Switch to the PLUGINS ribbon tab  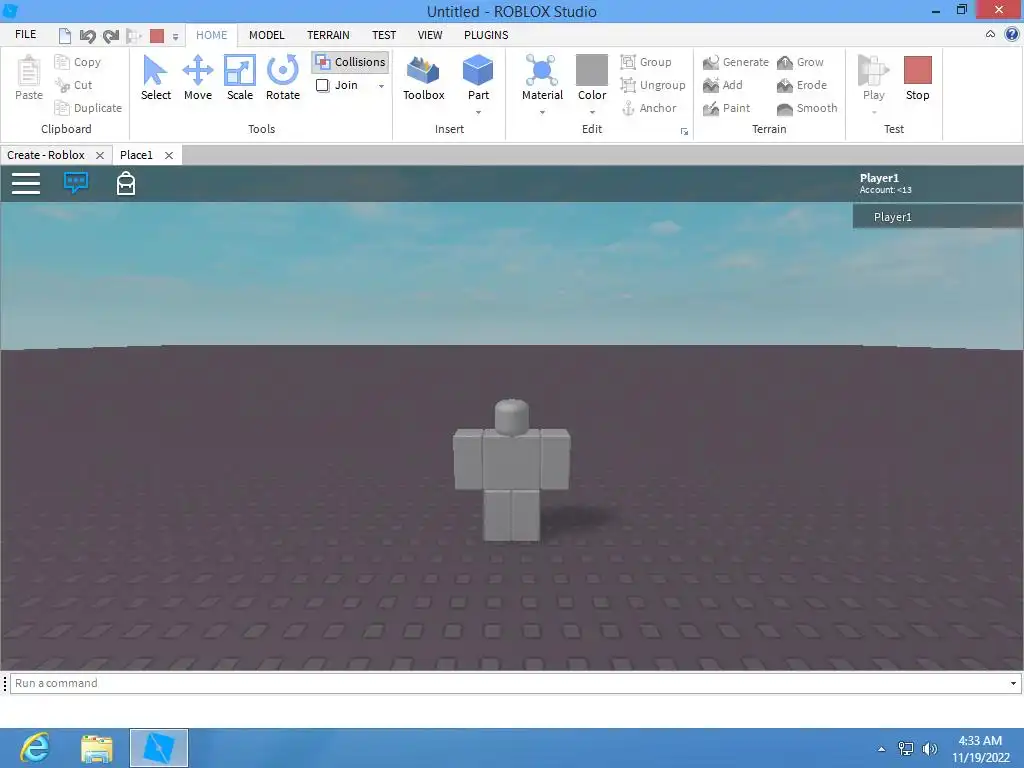point(486,35)
